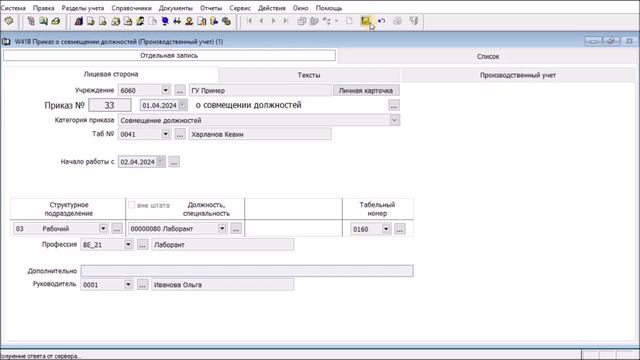This screenshot has height=360, width=640.
Task: Click the highlighted yellow save icon
Action: (365, 21)
